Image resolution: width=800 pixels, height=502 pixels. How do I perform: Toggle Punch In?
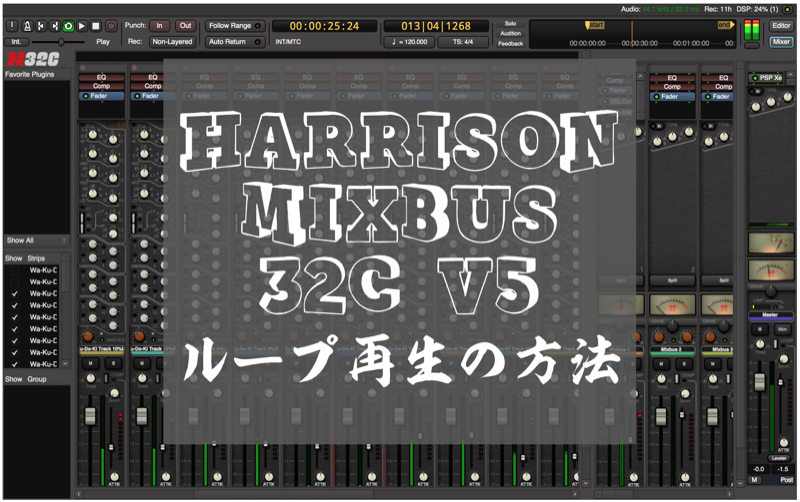pos(160,26)
